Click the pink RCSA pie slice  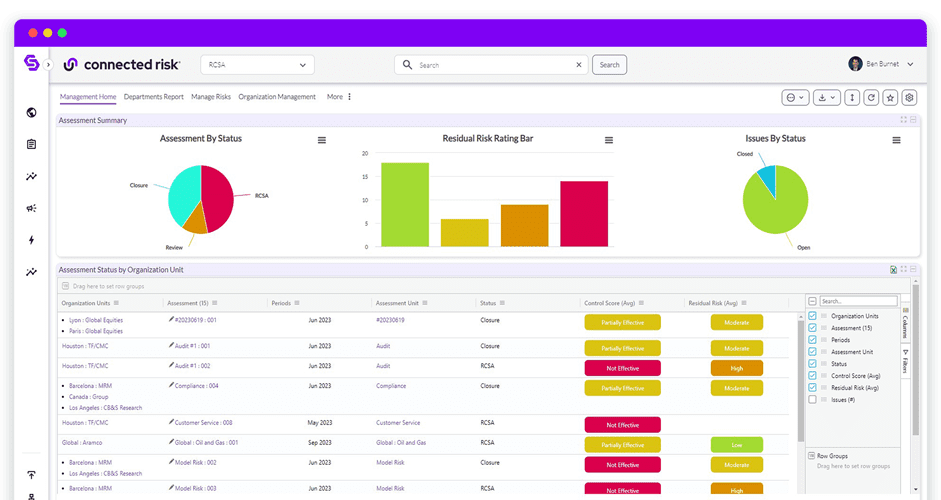tap(217, 197)
